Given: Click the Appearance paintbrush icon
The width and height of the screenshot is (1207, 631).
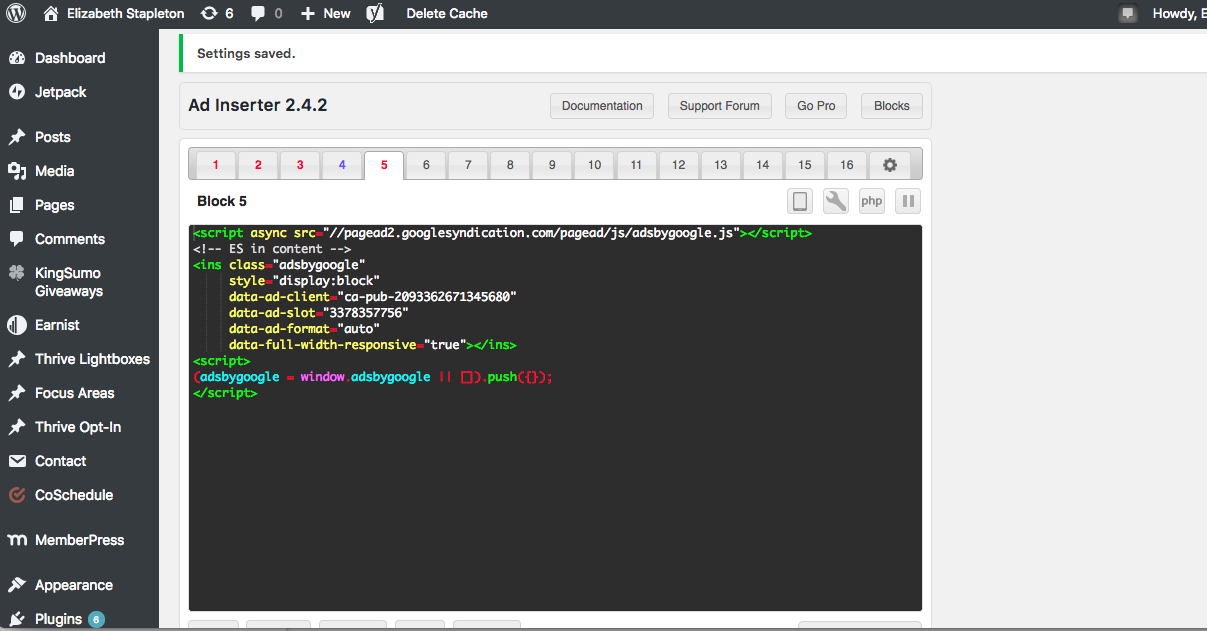Looking at the screenshot, I should pos(17,585).
